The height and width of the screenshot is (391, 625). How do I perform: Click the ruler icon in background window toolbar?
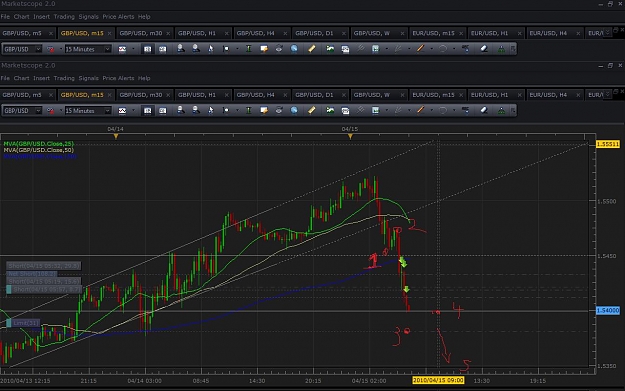click(311, 49)
